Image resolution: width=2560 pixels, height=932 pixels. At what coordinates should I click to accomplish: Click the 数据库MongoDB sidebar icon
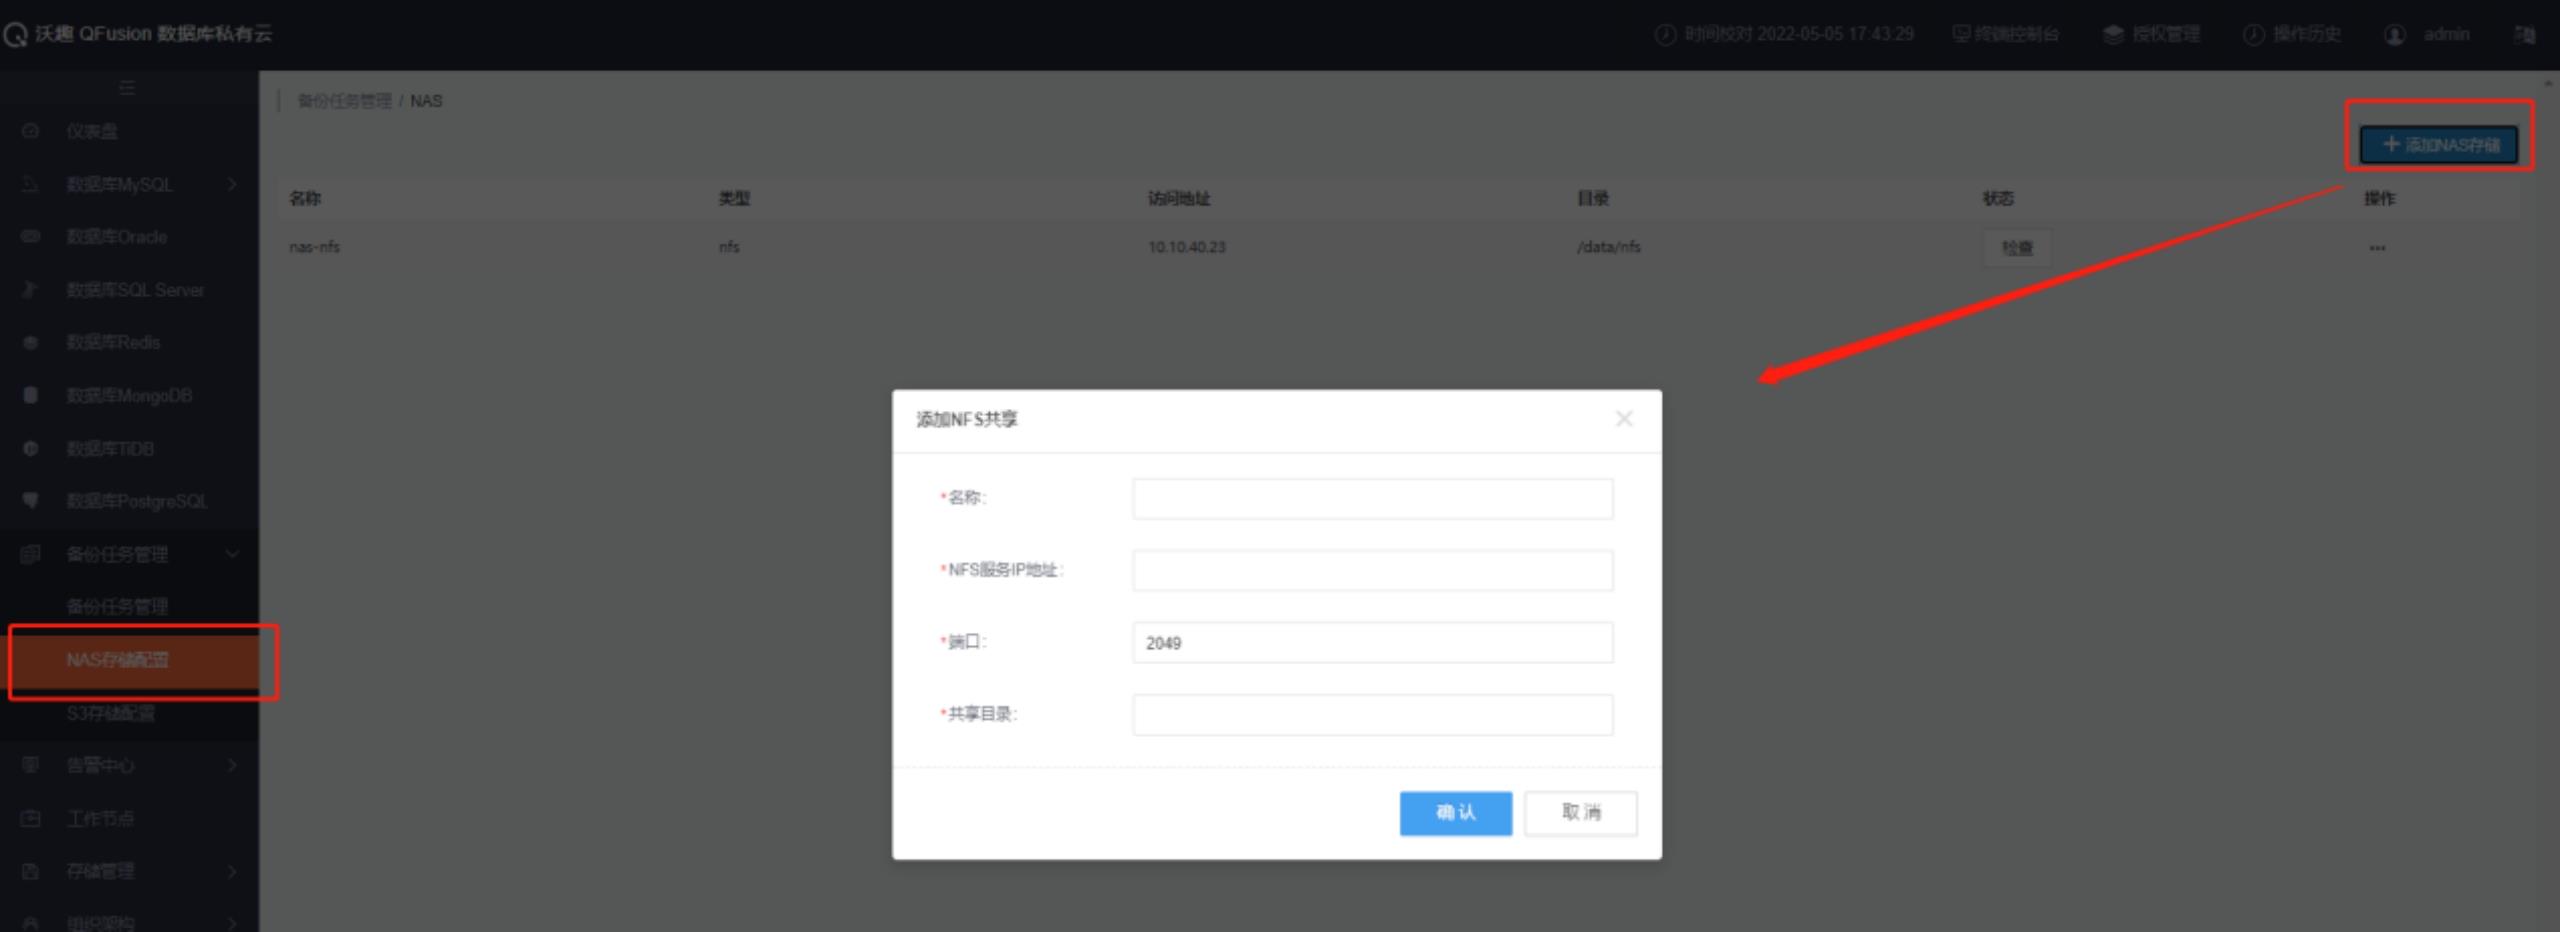31,395
